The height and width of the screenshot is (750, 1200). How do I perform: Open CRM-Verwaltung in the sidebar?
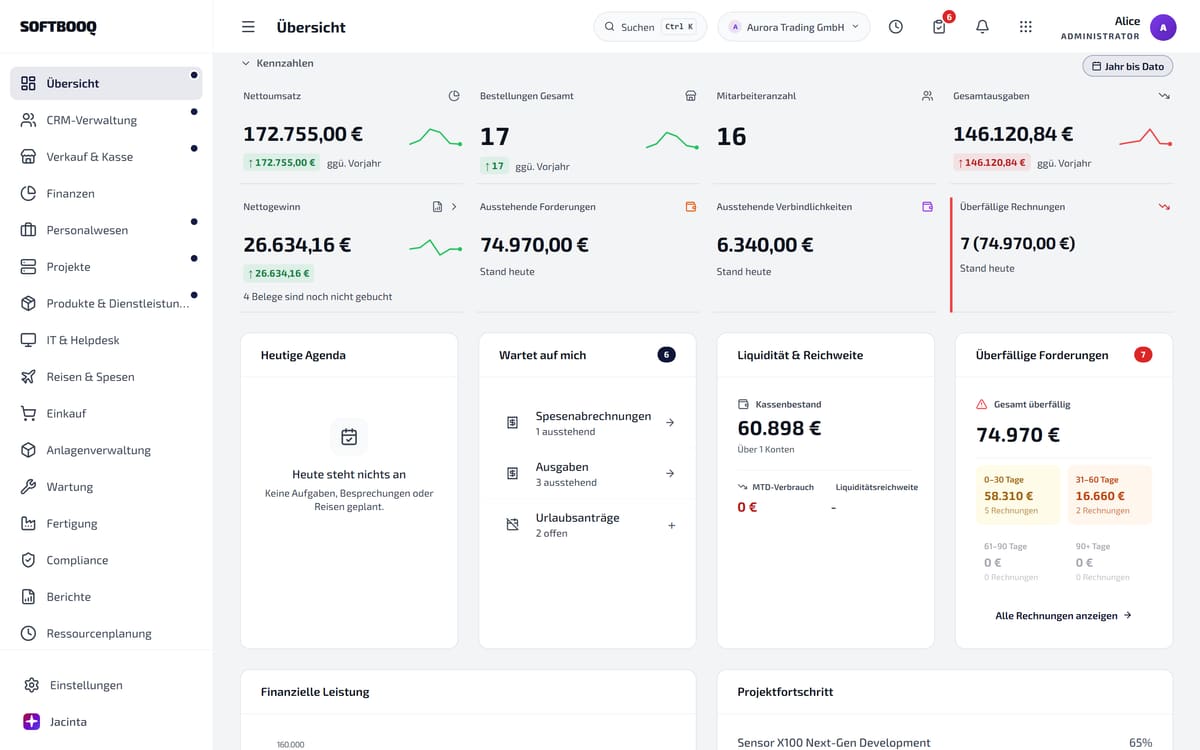[106, 120]
